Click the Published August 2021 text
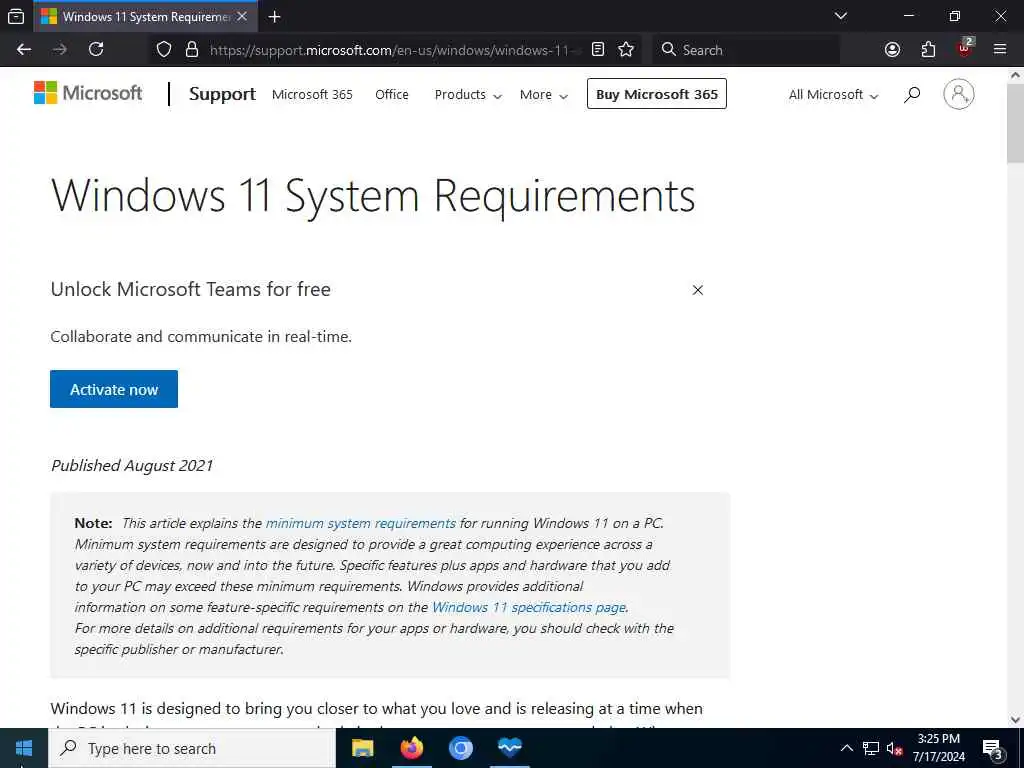Screen dimensions: 1024x768 [132, 466]
